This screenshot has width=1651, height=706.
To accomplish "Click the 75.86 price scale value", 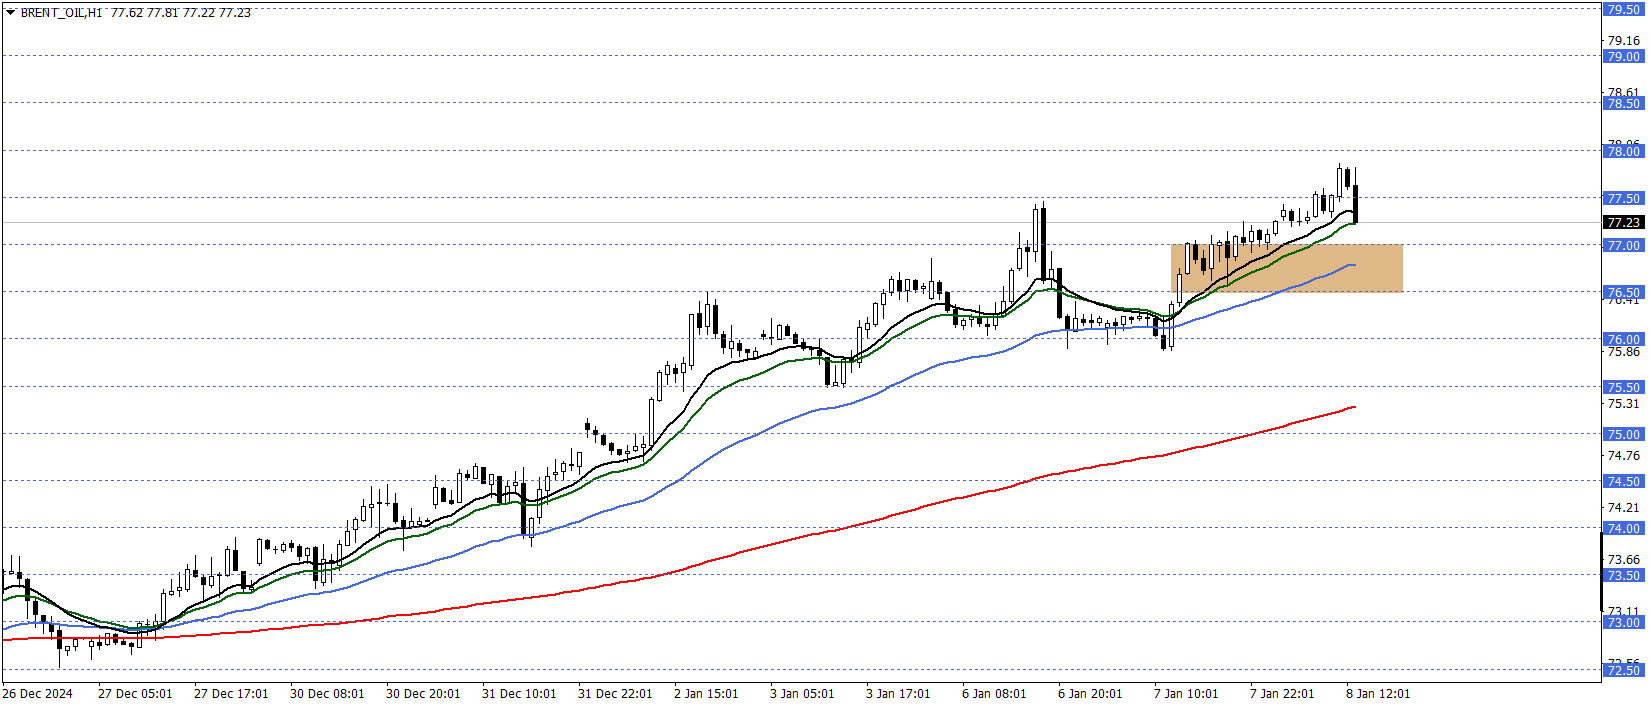I will 1623,352.
